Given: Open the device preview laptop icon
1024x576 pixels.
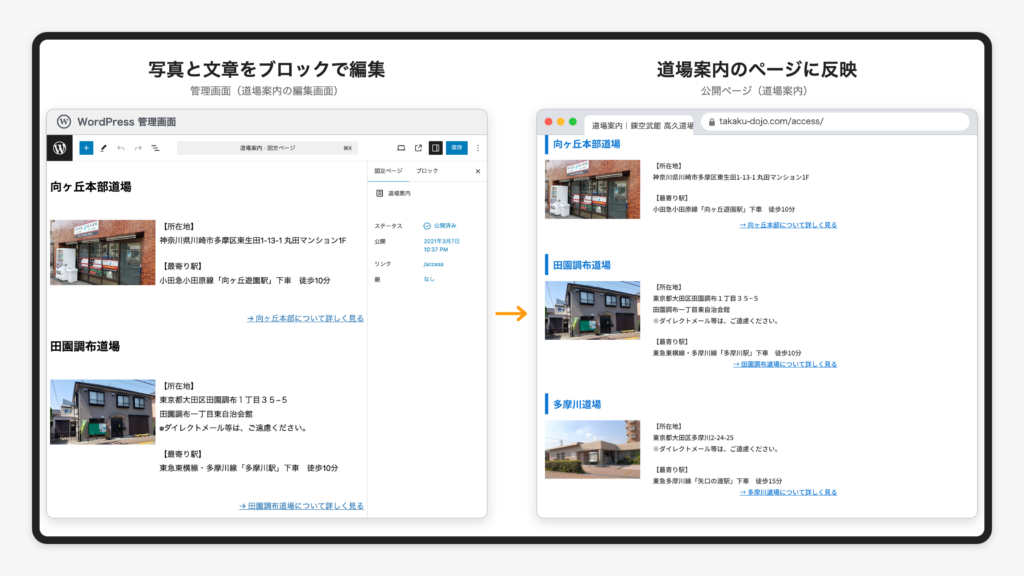Looking at the screenshot, I should pyautogui.click(x=401, y=148).
